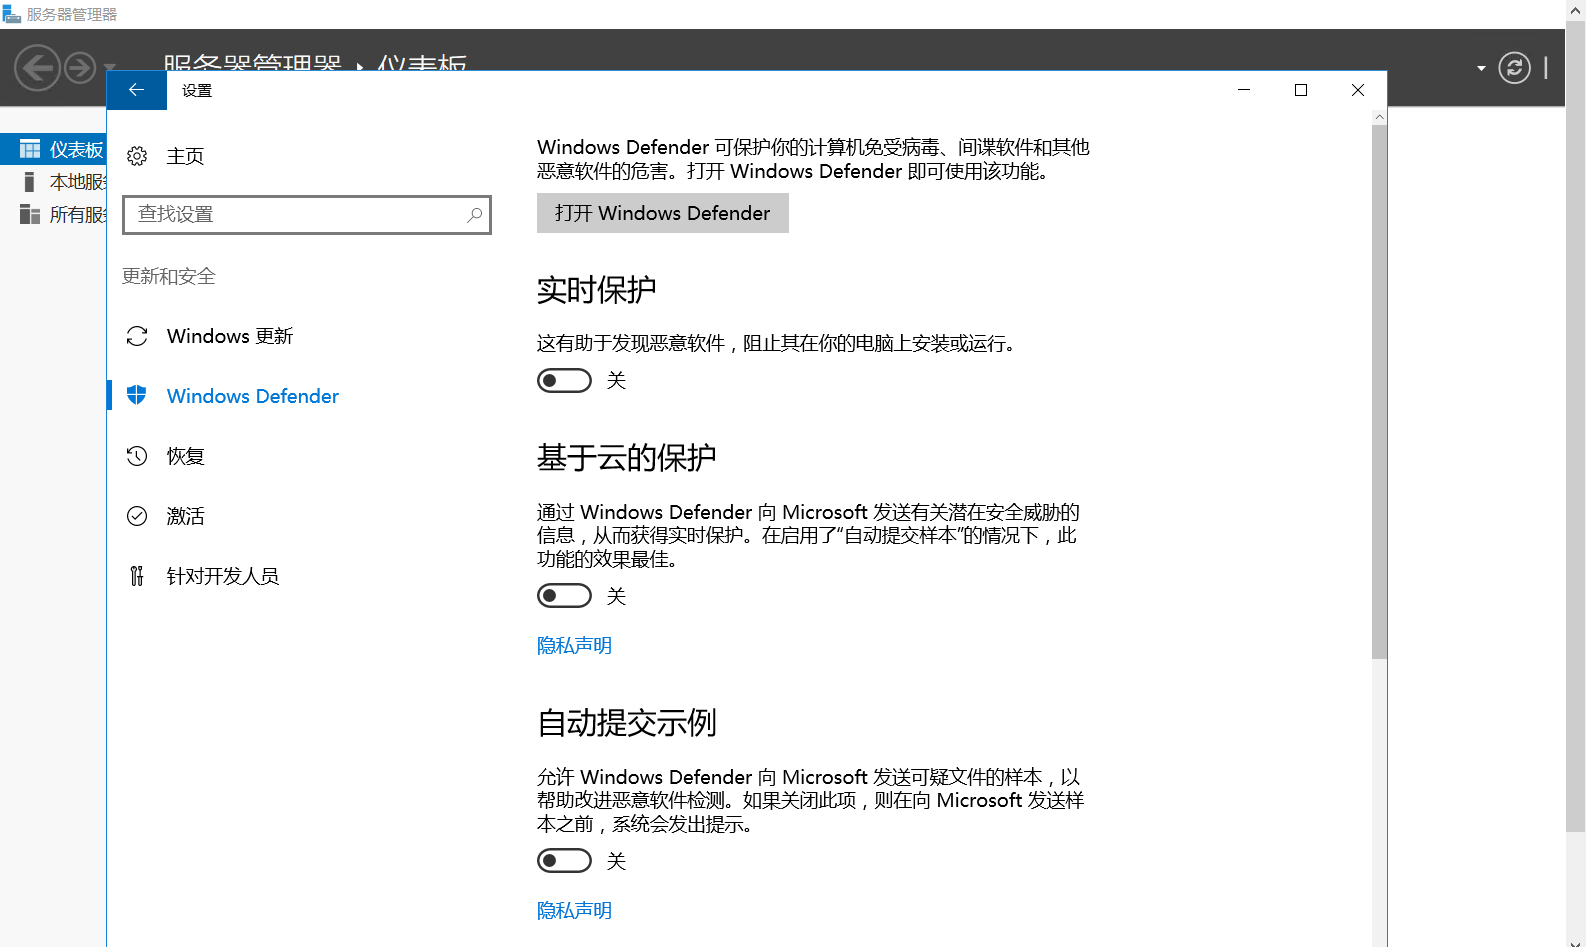This screenshot has width=1586, height=947.
Task: Open 隐私声明 link under 基于云的保护
Action: [x=574, y=645]
